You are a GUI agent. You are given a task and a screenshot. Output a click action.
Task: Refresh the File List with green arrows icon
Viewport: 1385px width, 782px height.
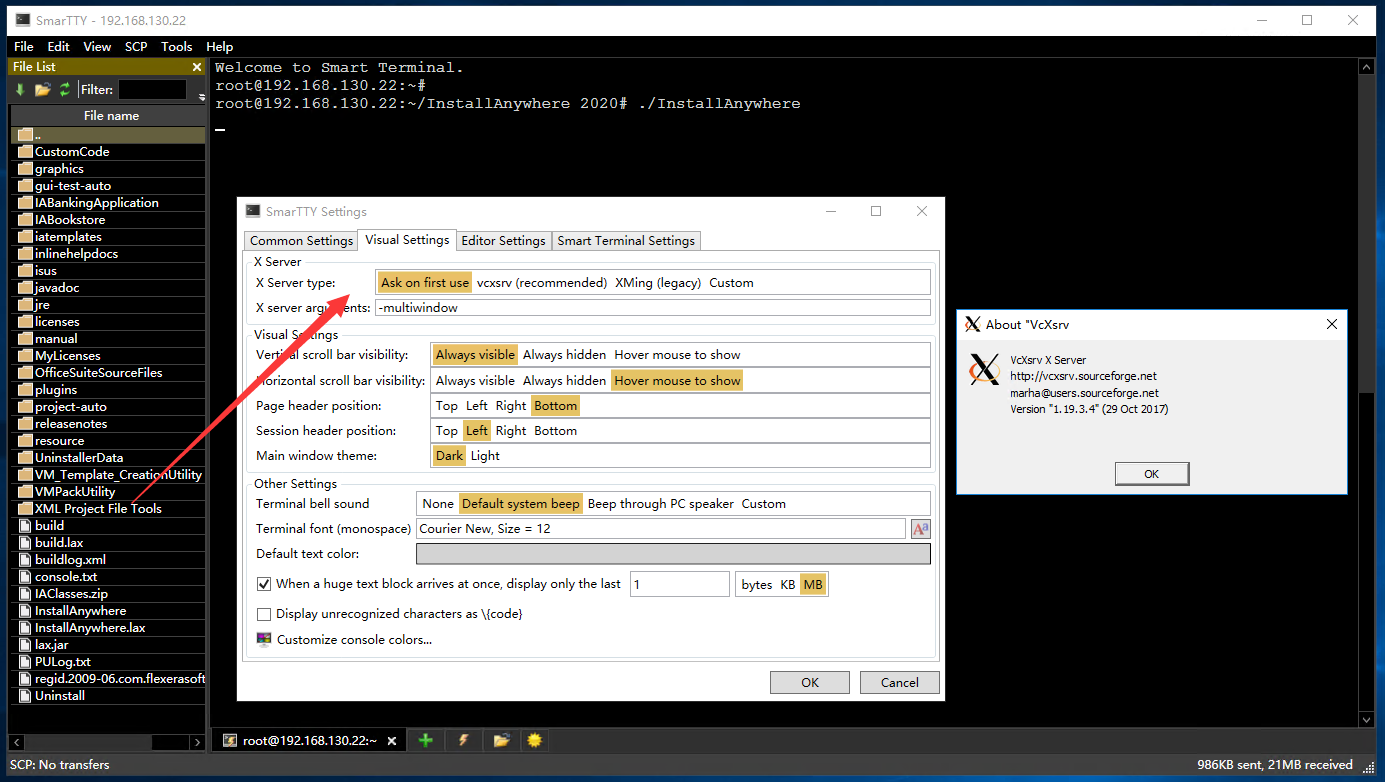pos(65,90)
